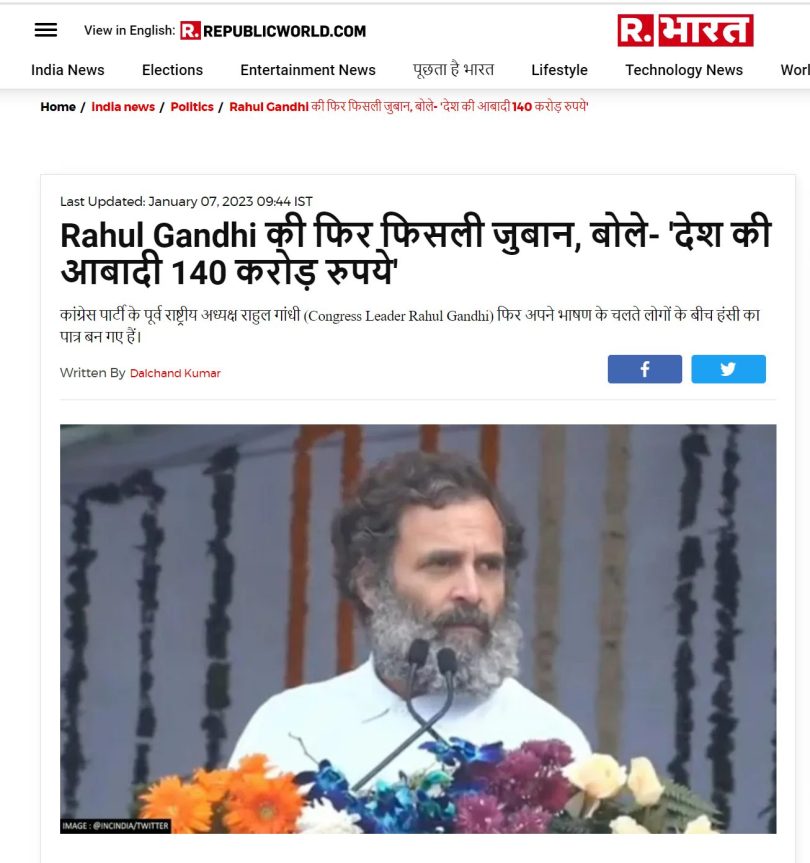The image size is (810, 863).
Task: Share article on Twitter
Action: [728, 369]
